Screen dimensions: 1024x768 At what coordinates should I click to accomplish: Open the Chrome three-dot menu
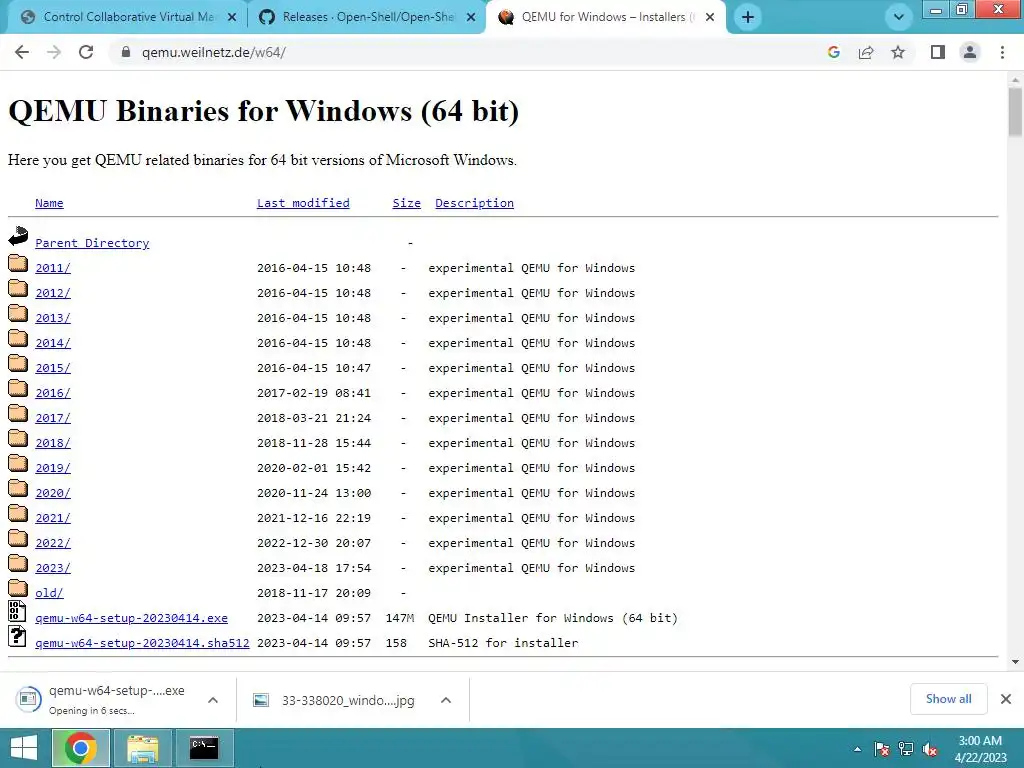[1002, 52]
